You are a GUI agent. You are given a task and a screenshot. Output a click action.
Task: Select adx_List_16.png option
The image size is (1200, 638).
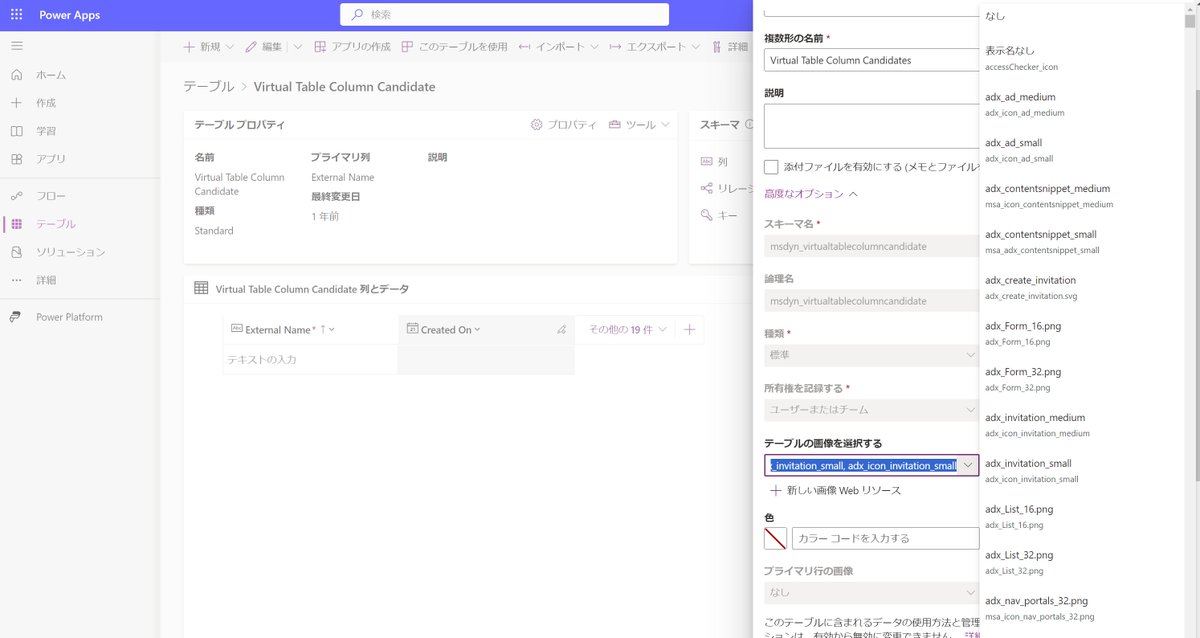[1083, 516]
